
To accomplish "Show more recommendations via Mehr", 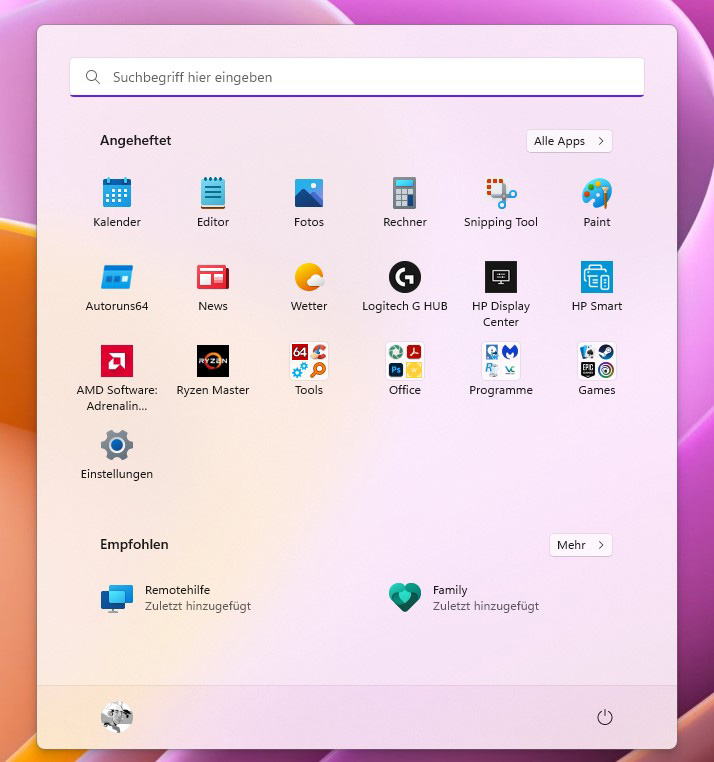I will (580, 545).
